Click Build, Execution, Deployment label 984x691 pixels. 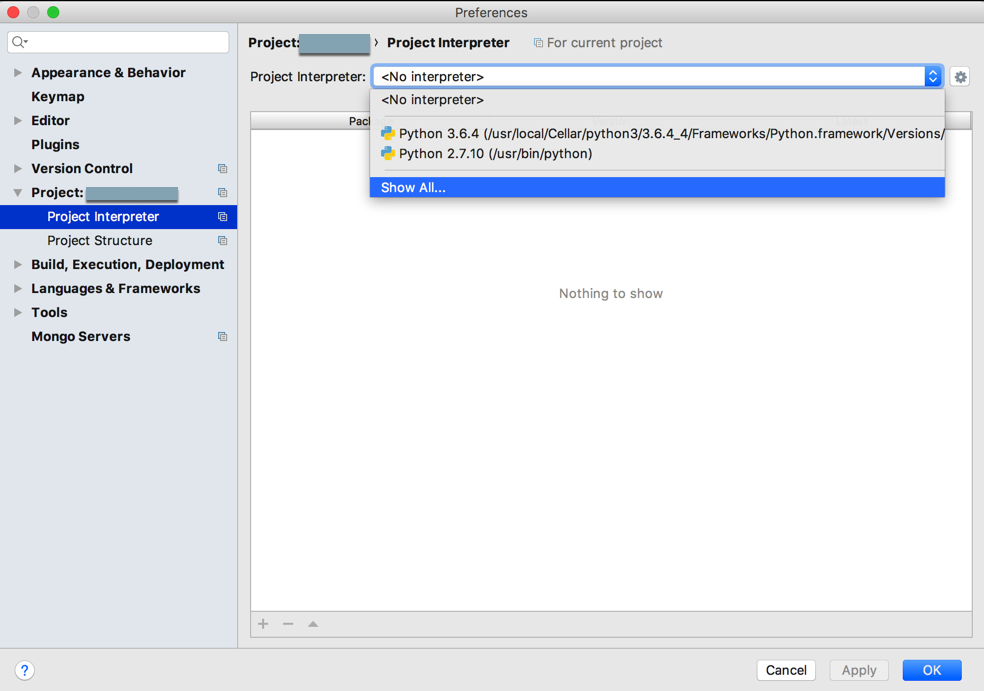click(127, 264)
